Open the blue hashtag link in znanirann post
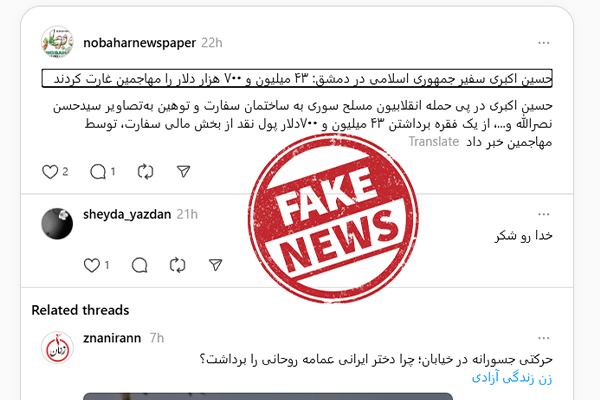 pos(512,378)
